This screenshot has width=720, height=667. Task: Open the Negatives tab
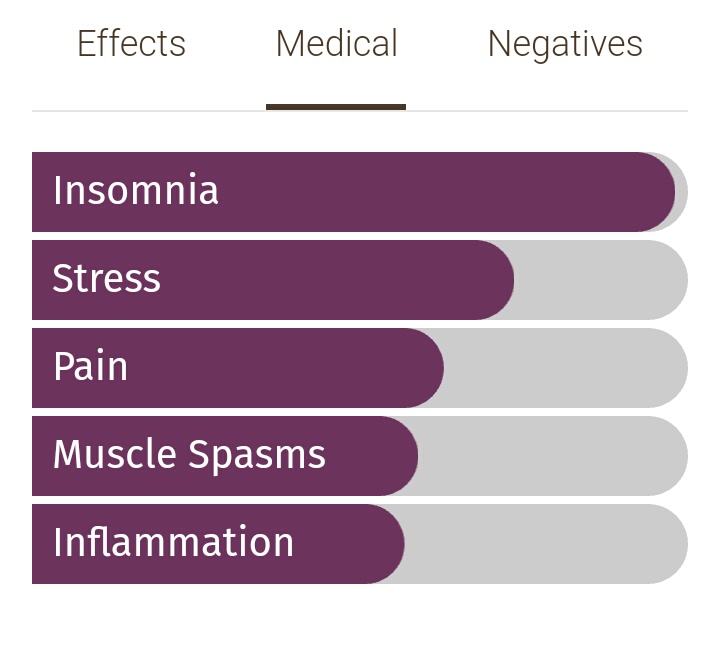pyautogui.click(x=565, y=44)
